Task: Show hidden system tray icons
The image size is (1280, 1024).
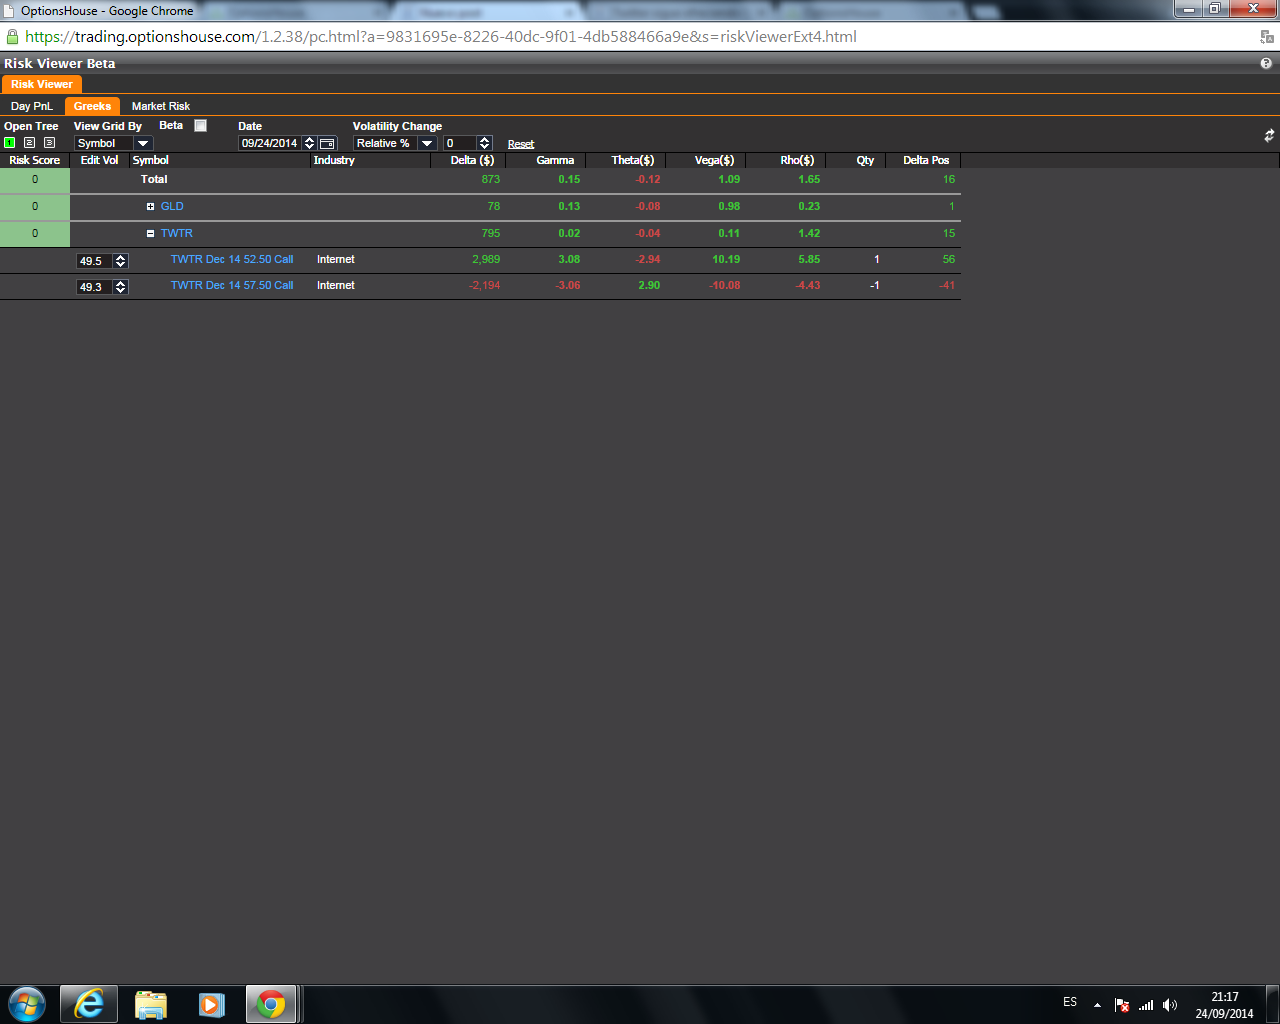Action: [1097, 1005]
